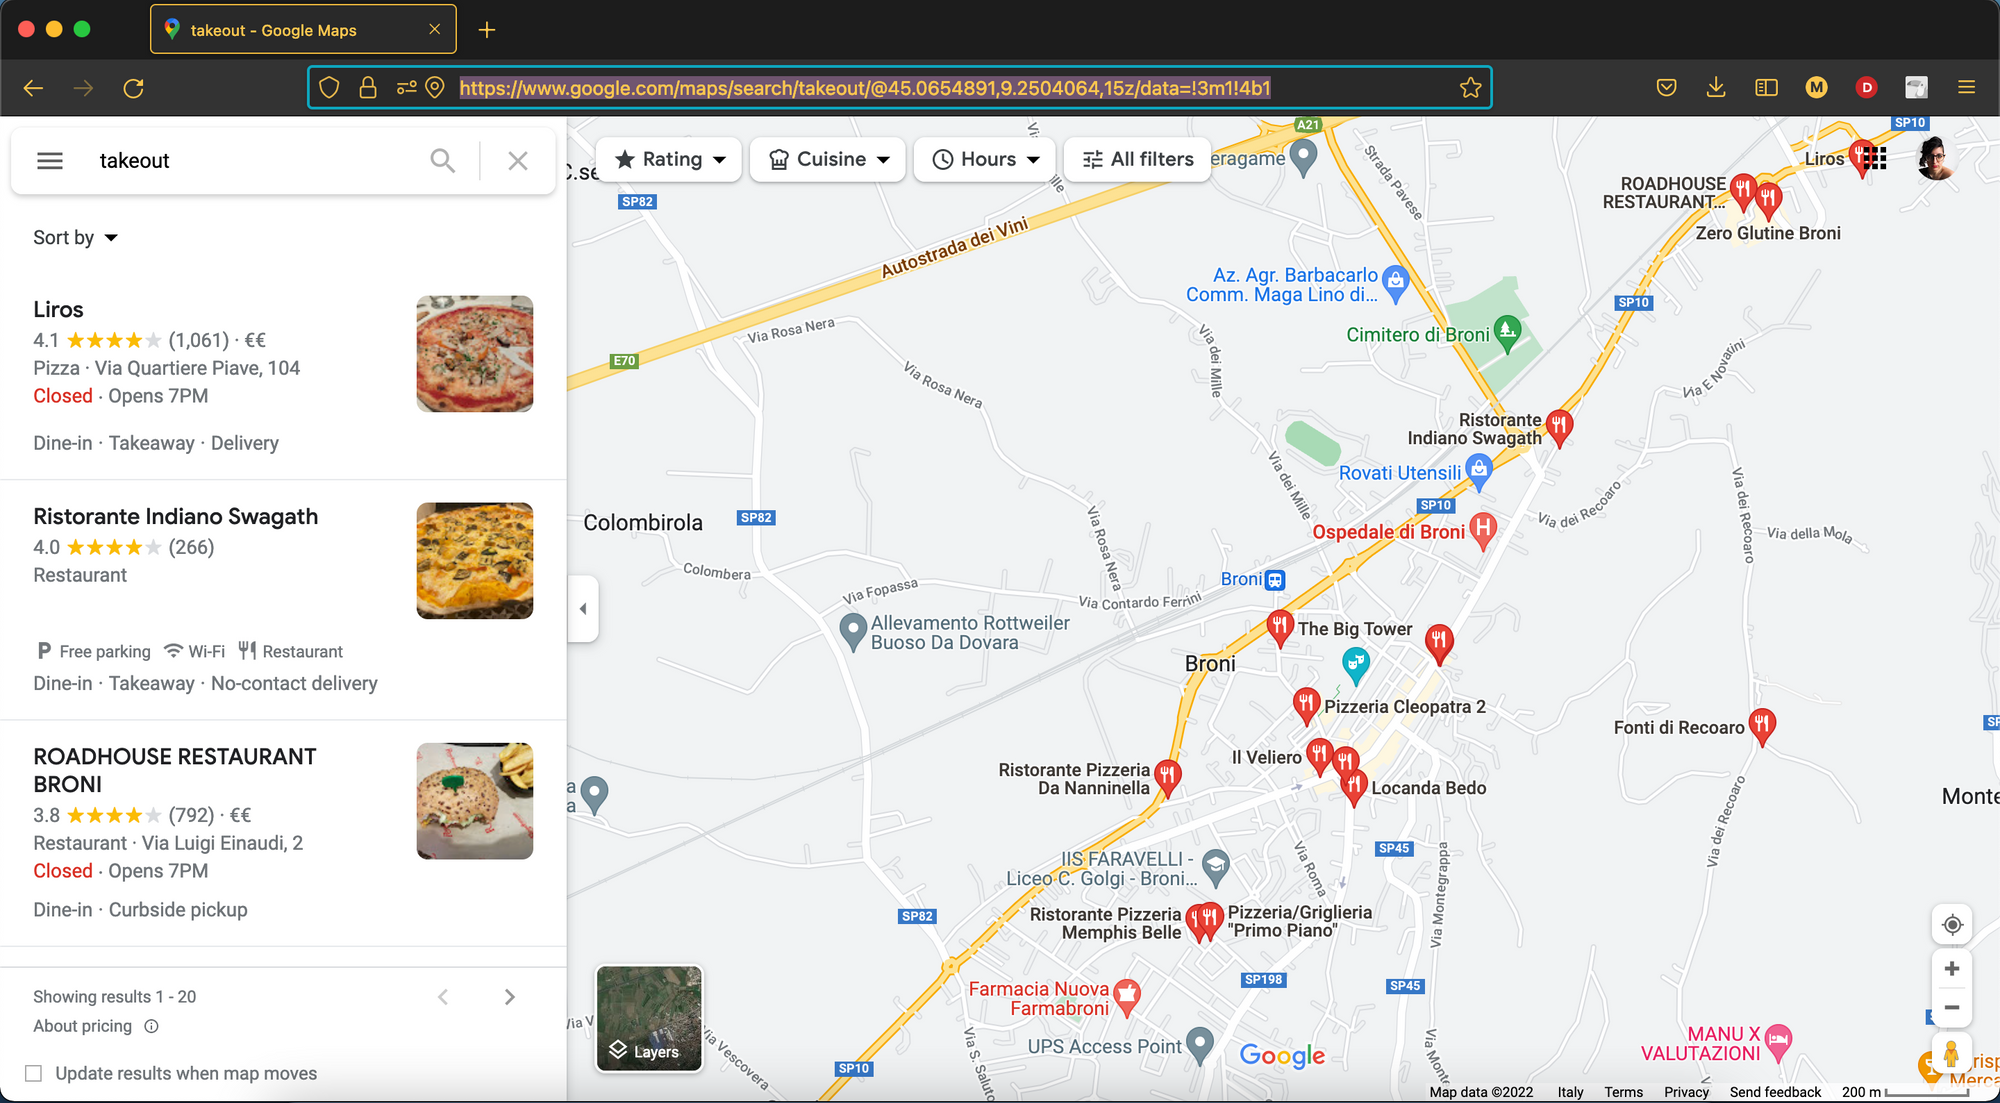Viewport: 2000px width, 1103px height.
Task: Select Pizzeria Cleopatra 2 map pin
Action: point(1306,705)
